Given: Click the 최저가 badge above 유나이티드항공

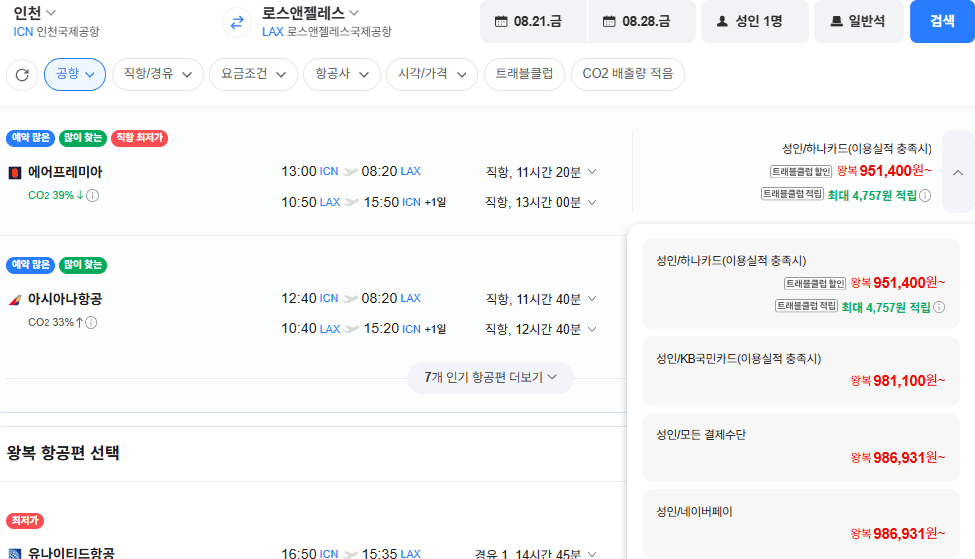Looking at the screenshot, I should pyautogui.click(x=25, y=520).
